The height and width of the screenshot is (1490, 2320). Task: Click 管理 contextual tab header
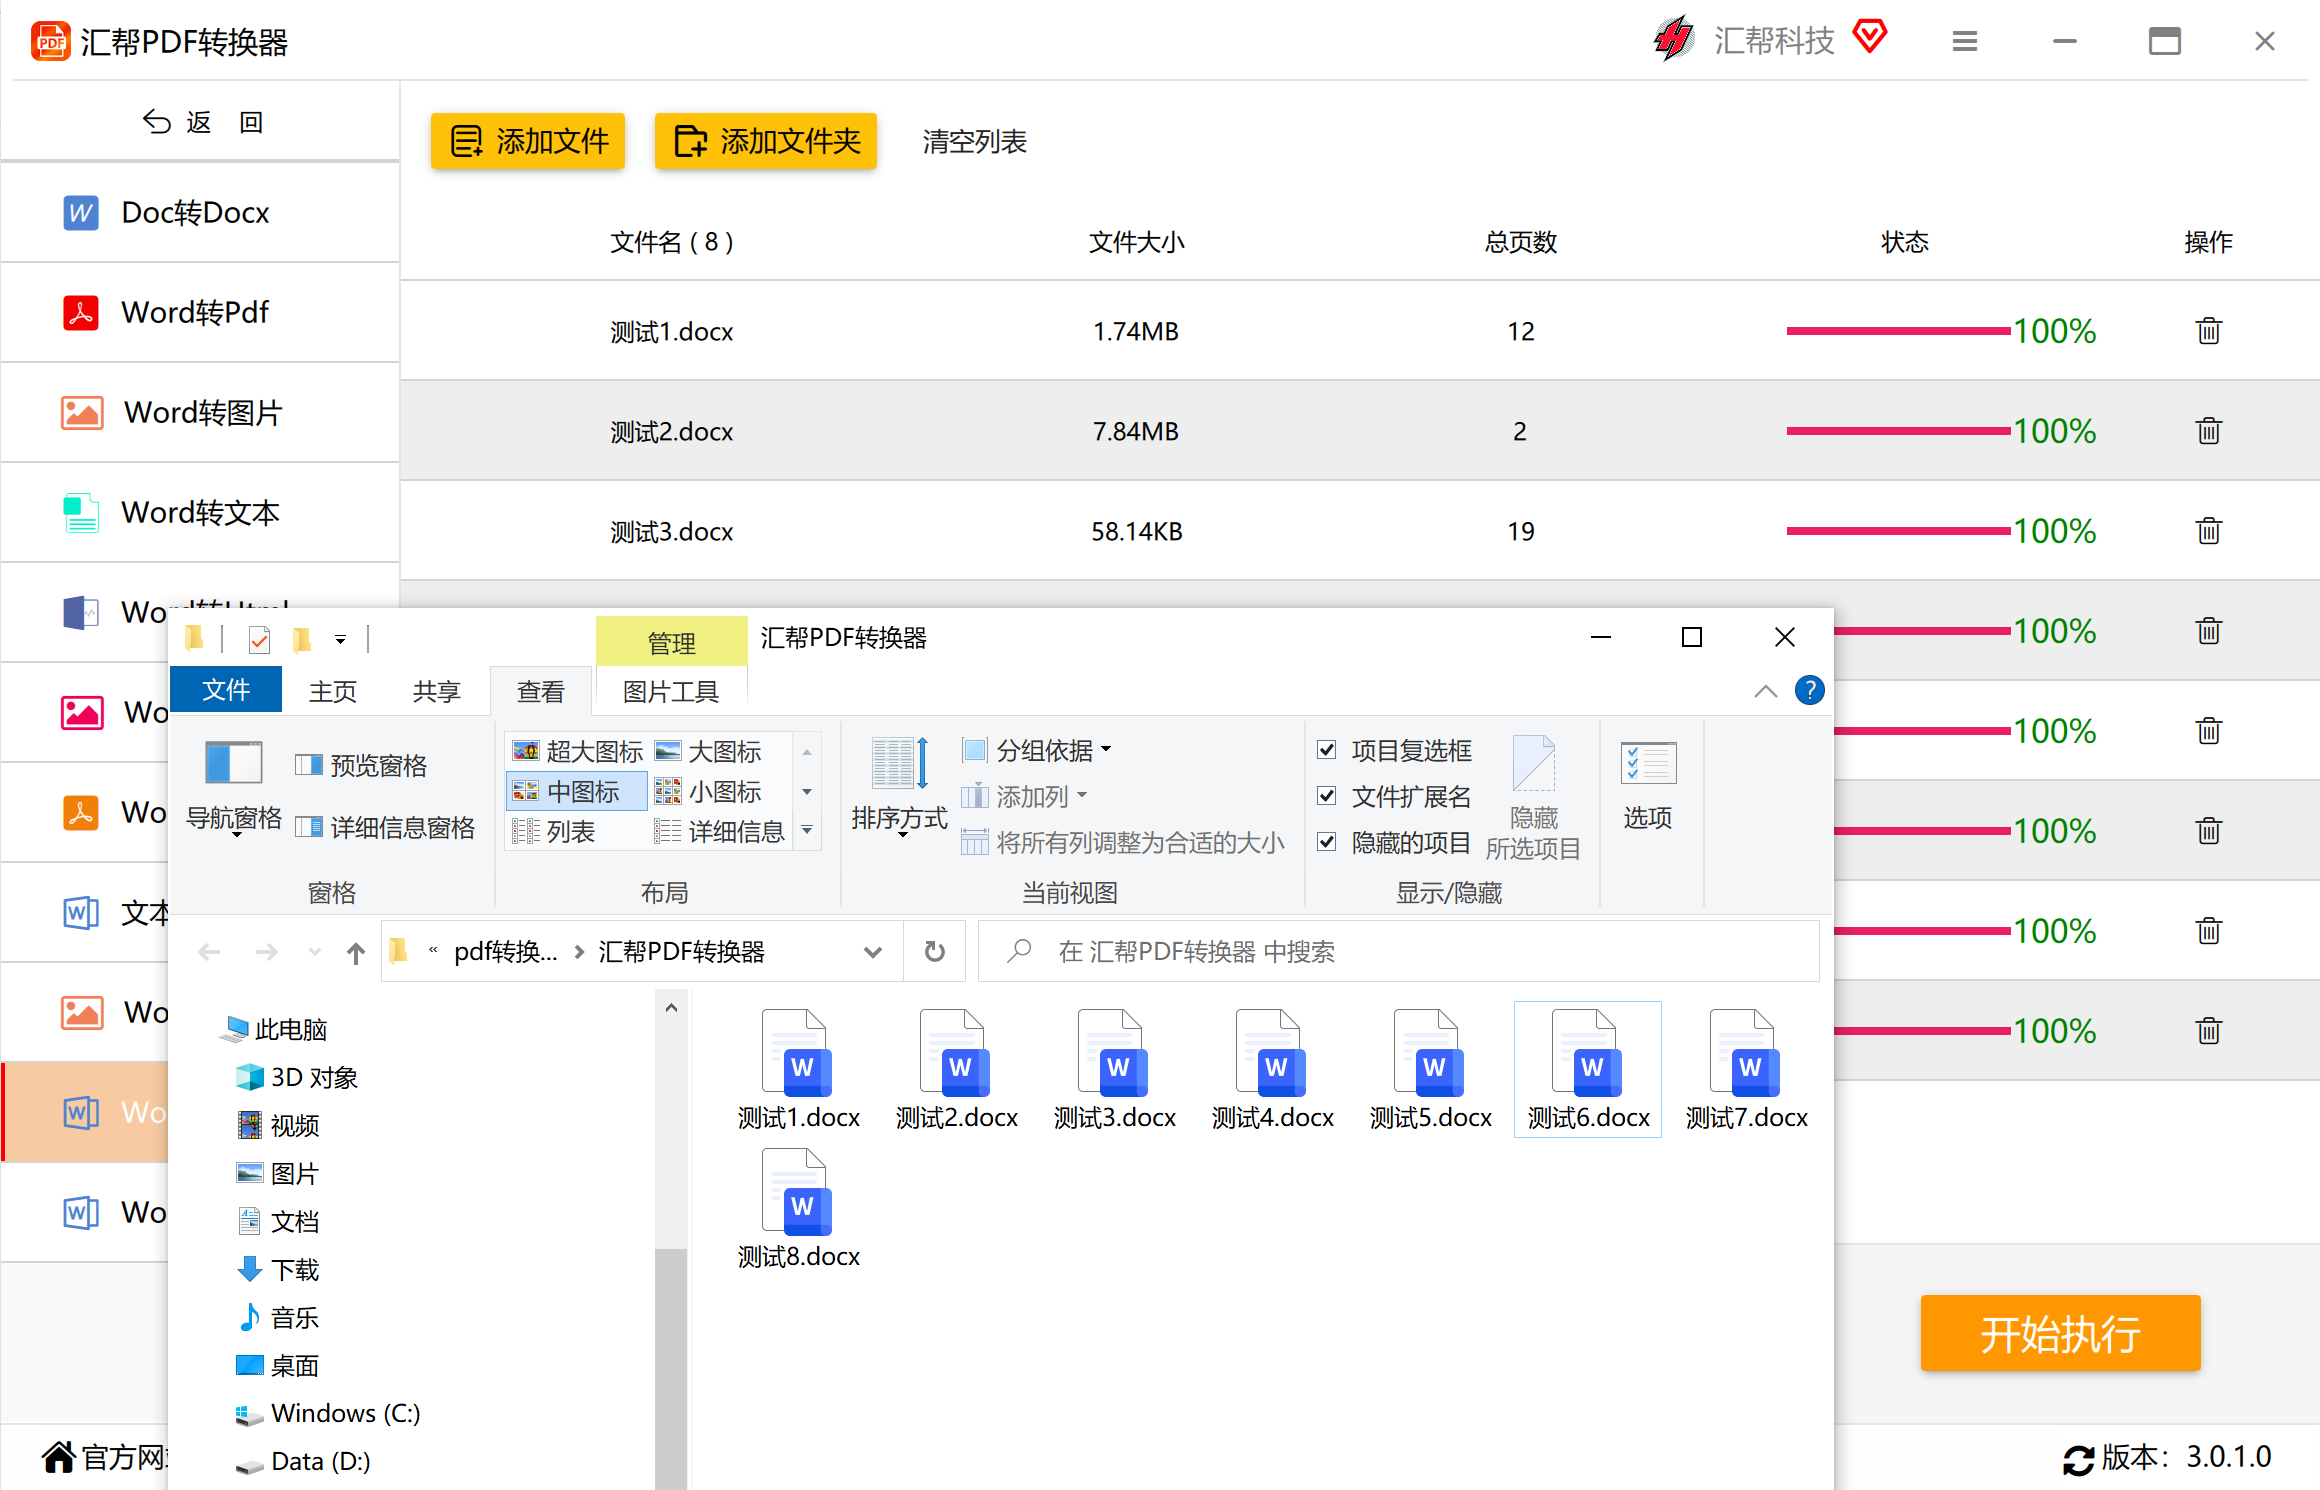click(671, 642)
